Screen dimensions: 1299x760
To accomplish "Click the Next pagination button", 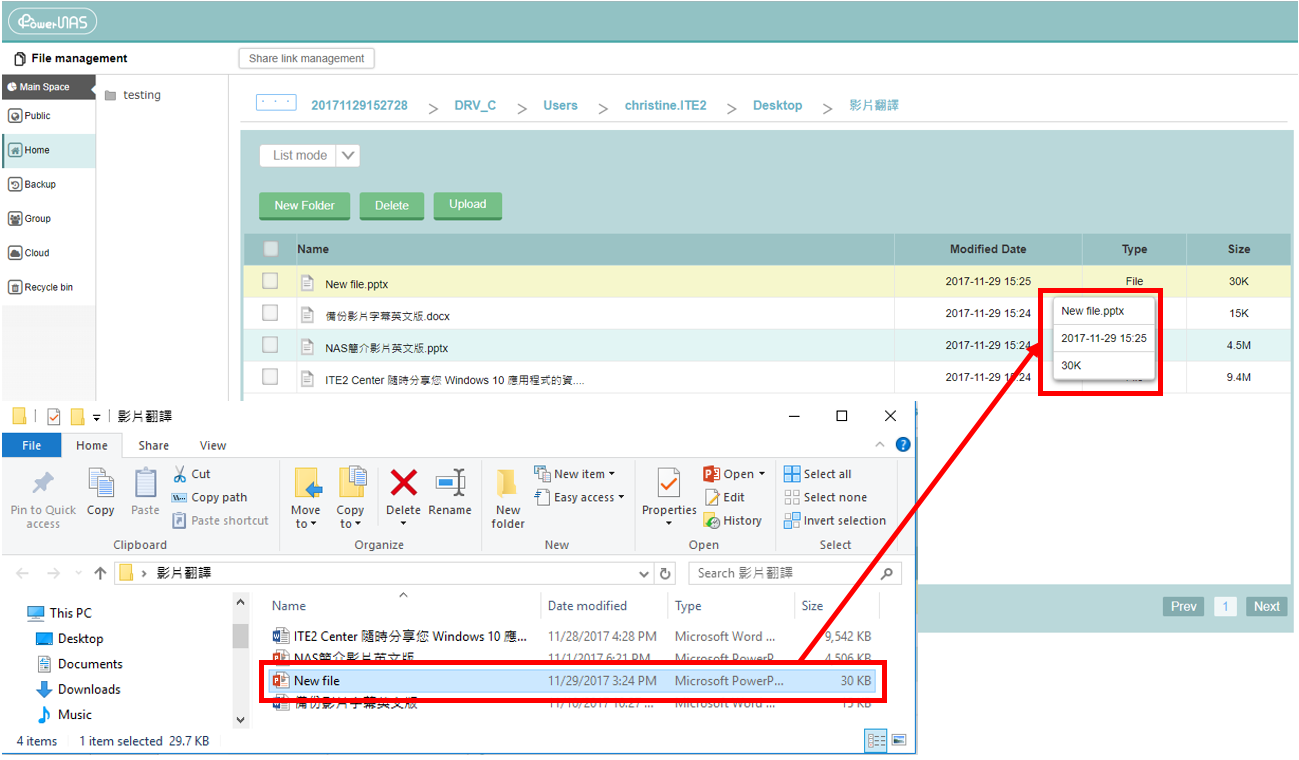I will (x=1266, y=606).
